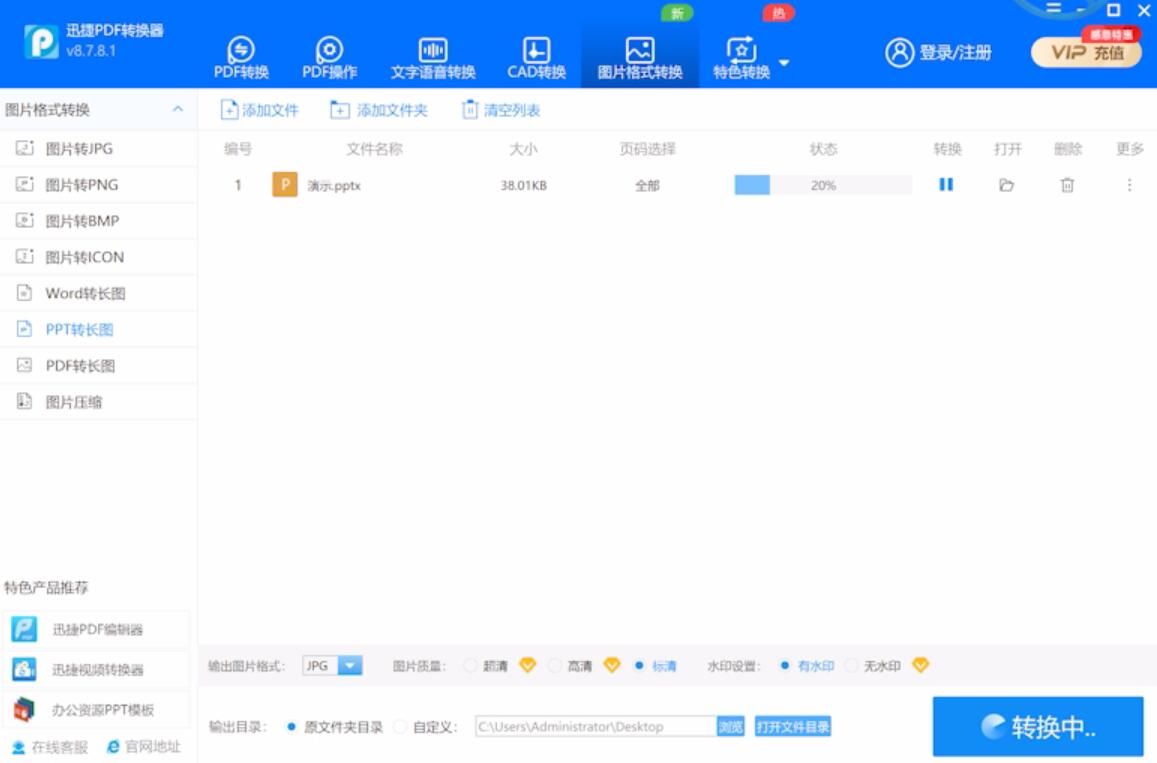Collapse the 图片格式转换 sidebar section
This screenshot has width=1157, height=763.
[x=178, y=109]
